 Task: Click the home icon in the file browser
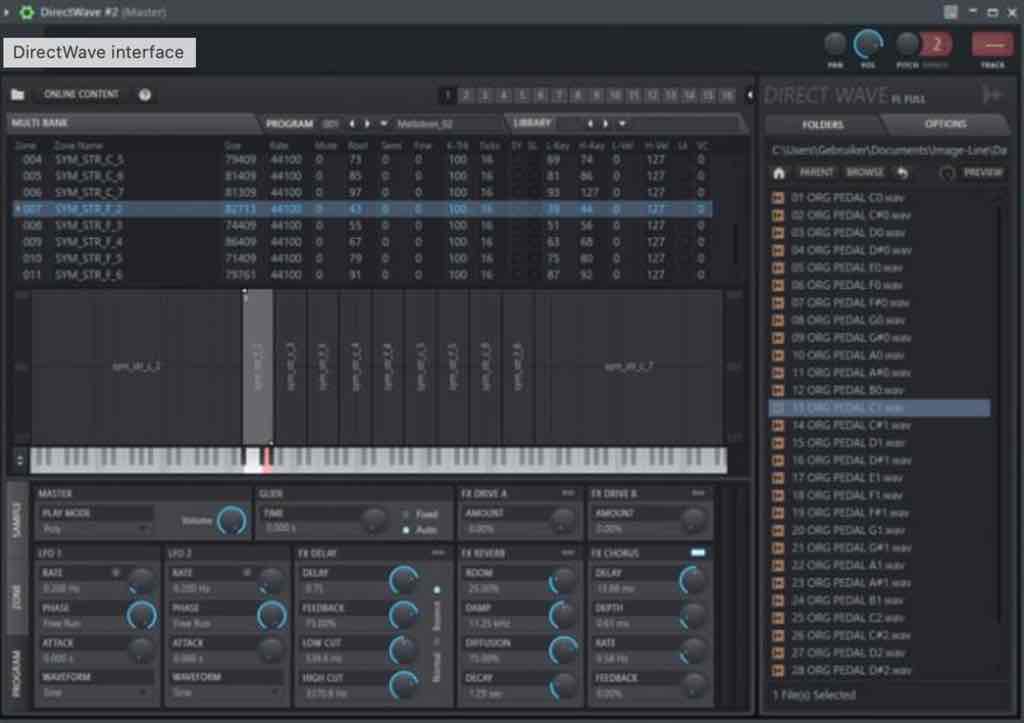[x=778, y=173]
